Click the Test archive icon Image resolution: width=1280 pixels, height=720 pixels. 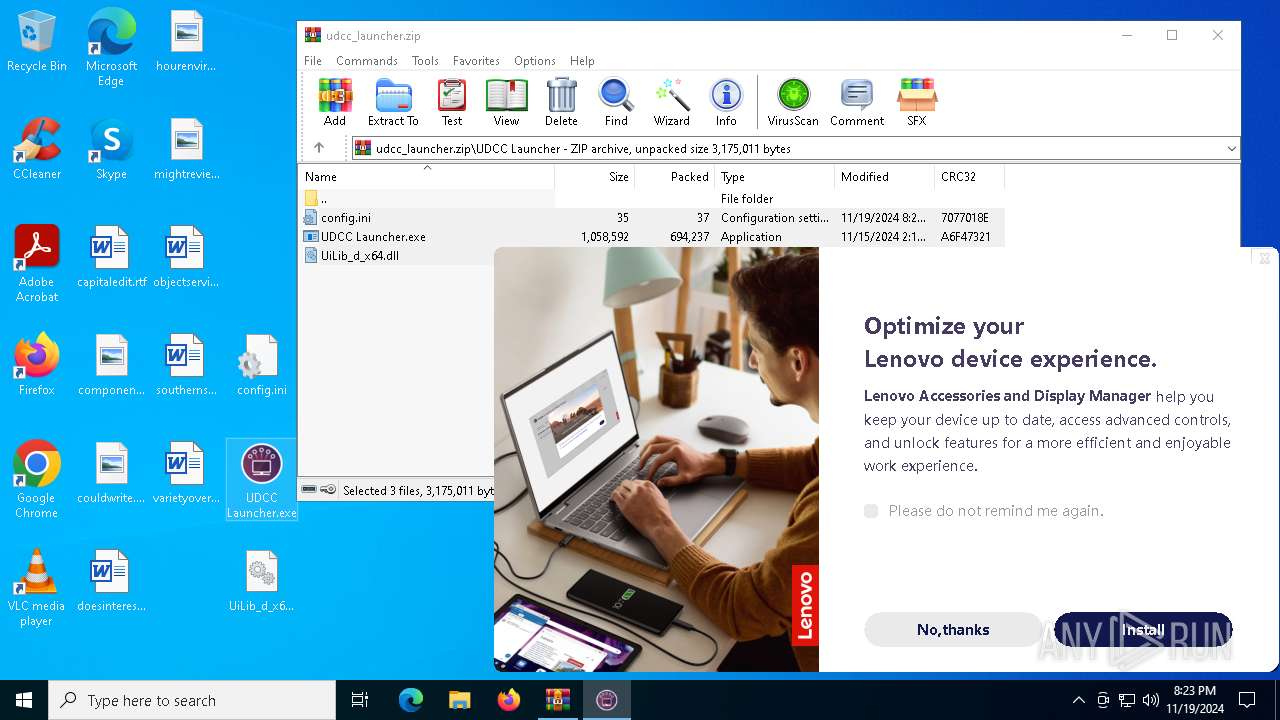coord(452,103)
